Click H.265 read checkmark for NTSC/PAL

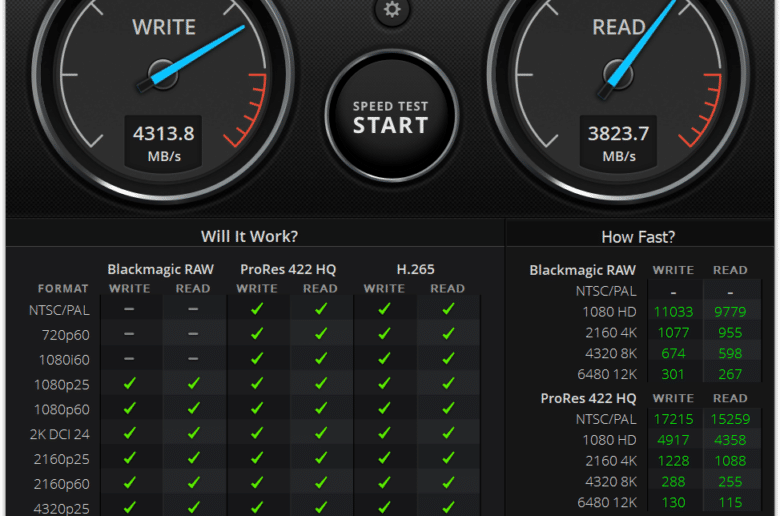tap(448, 309)
